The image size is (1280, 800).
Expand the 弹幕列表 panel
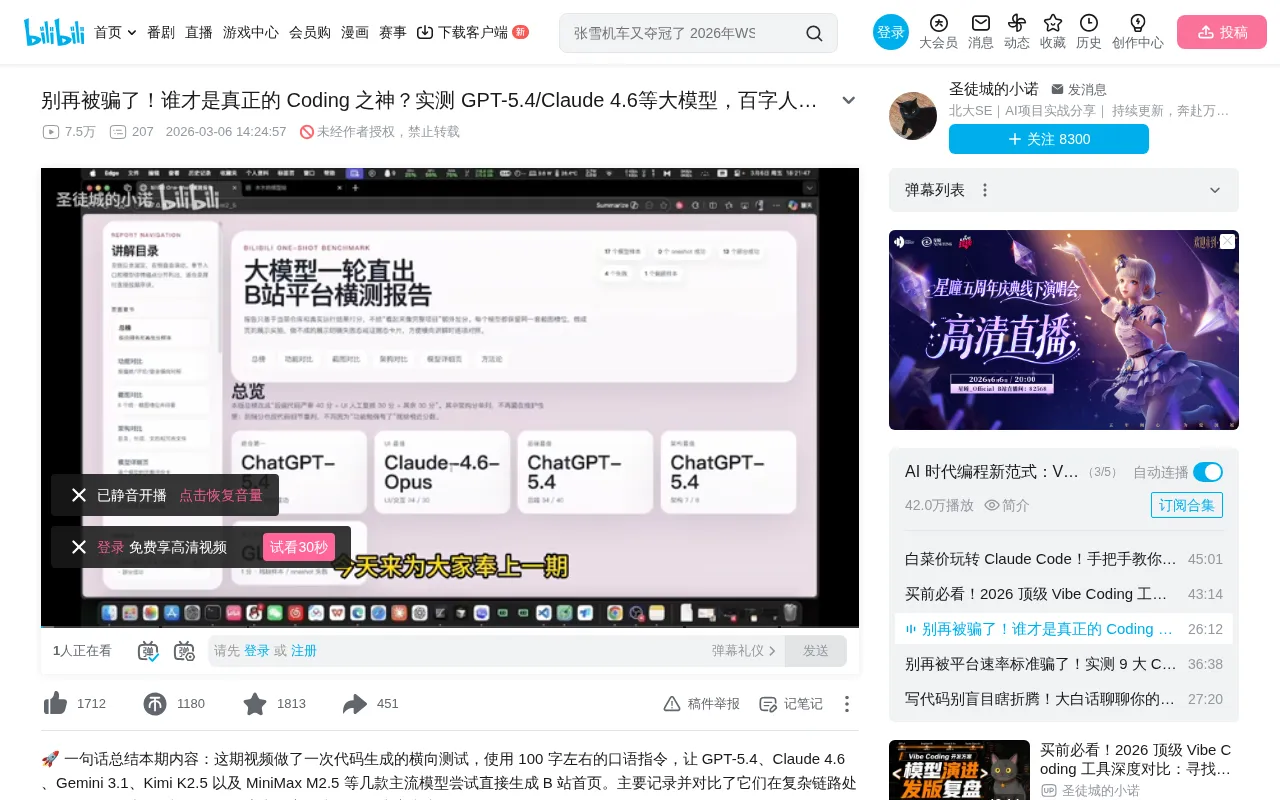coord(1215,190)
